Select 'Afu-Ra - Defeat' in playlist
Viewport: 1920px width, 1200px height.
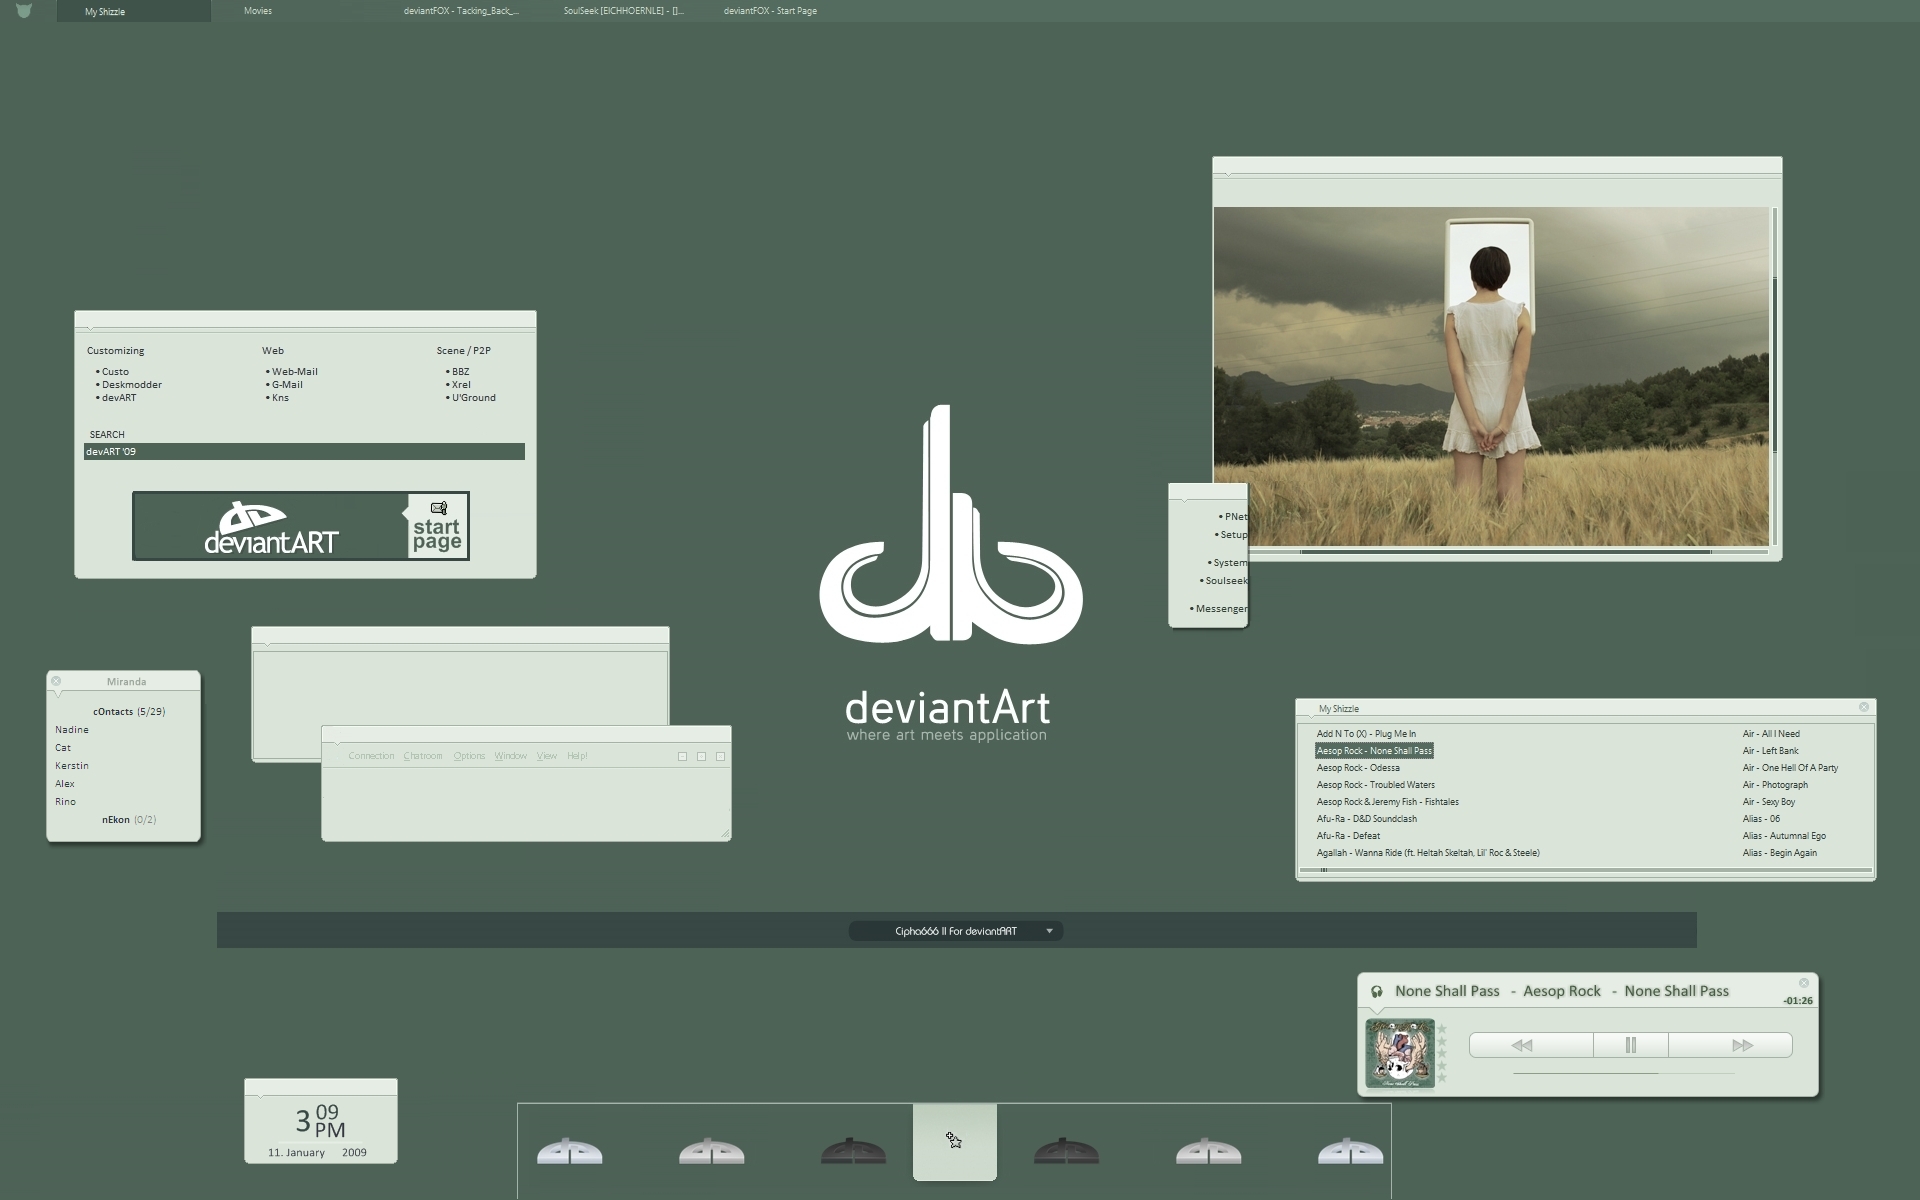coord(1348,836)
